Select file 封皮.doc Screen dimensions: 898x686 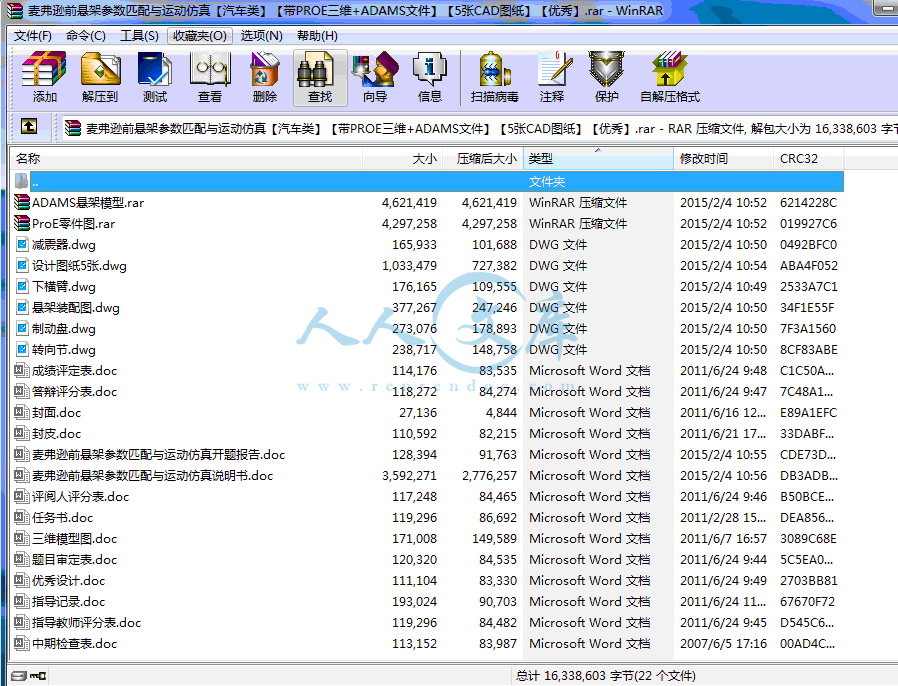[57, 433]
